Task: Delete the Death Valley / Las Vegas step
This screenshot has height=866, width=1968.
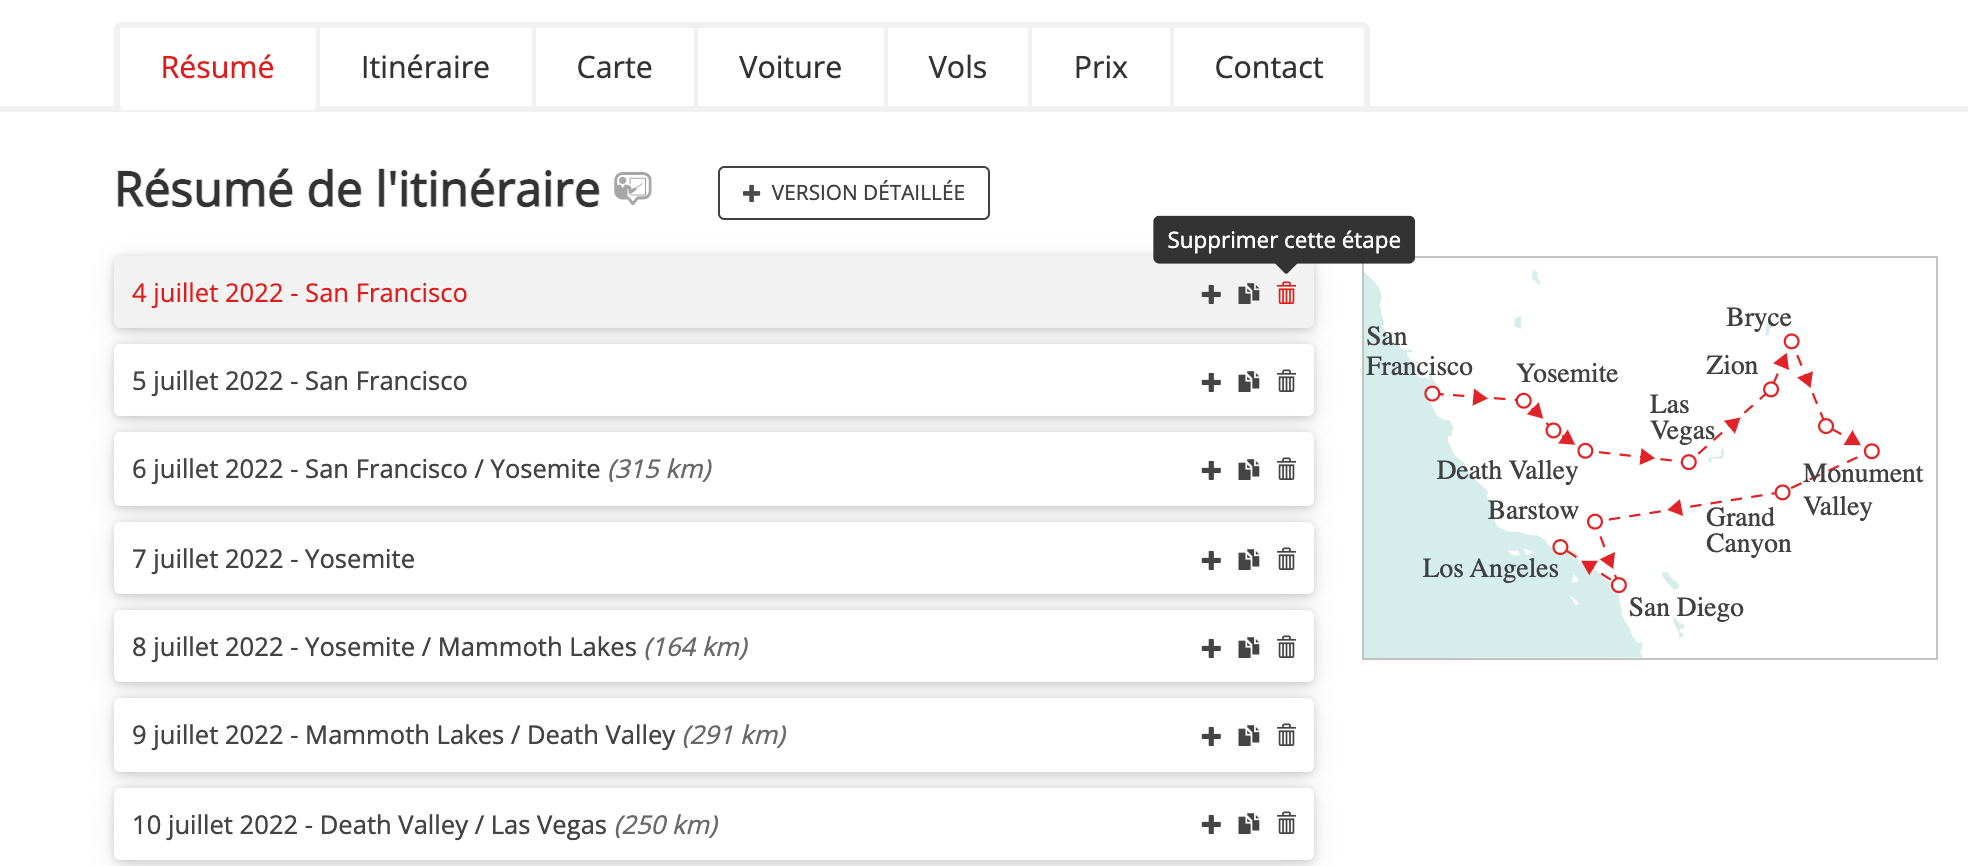Action: tap(1286, 824)
